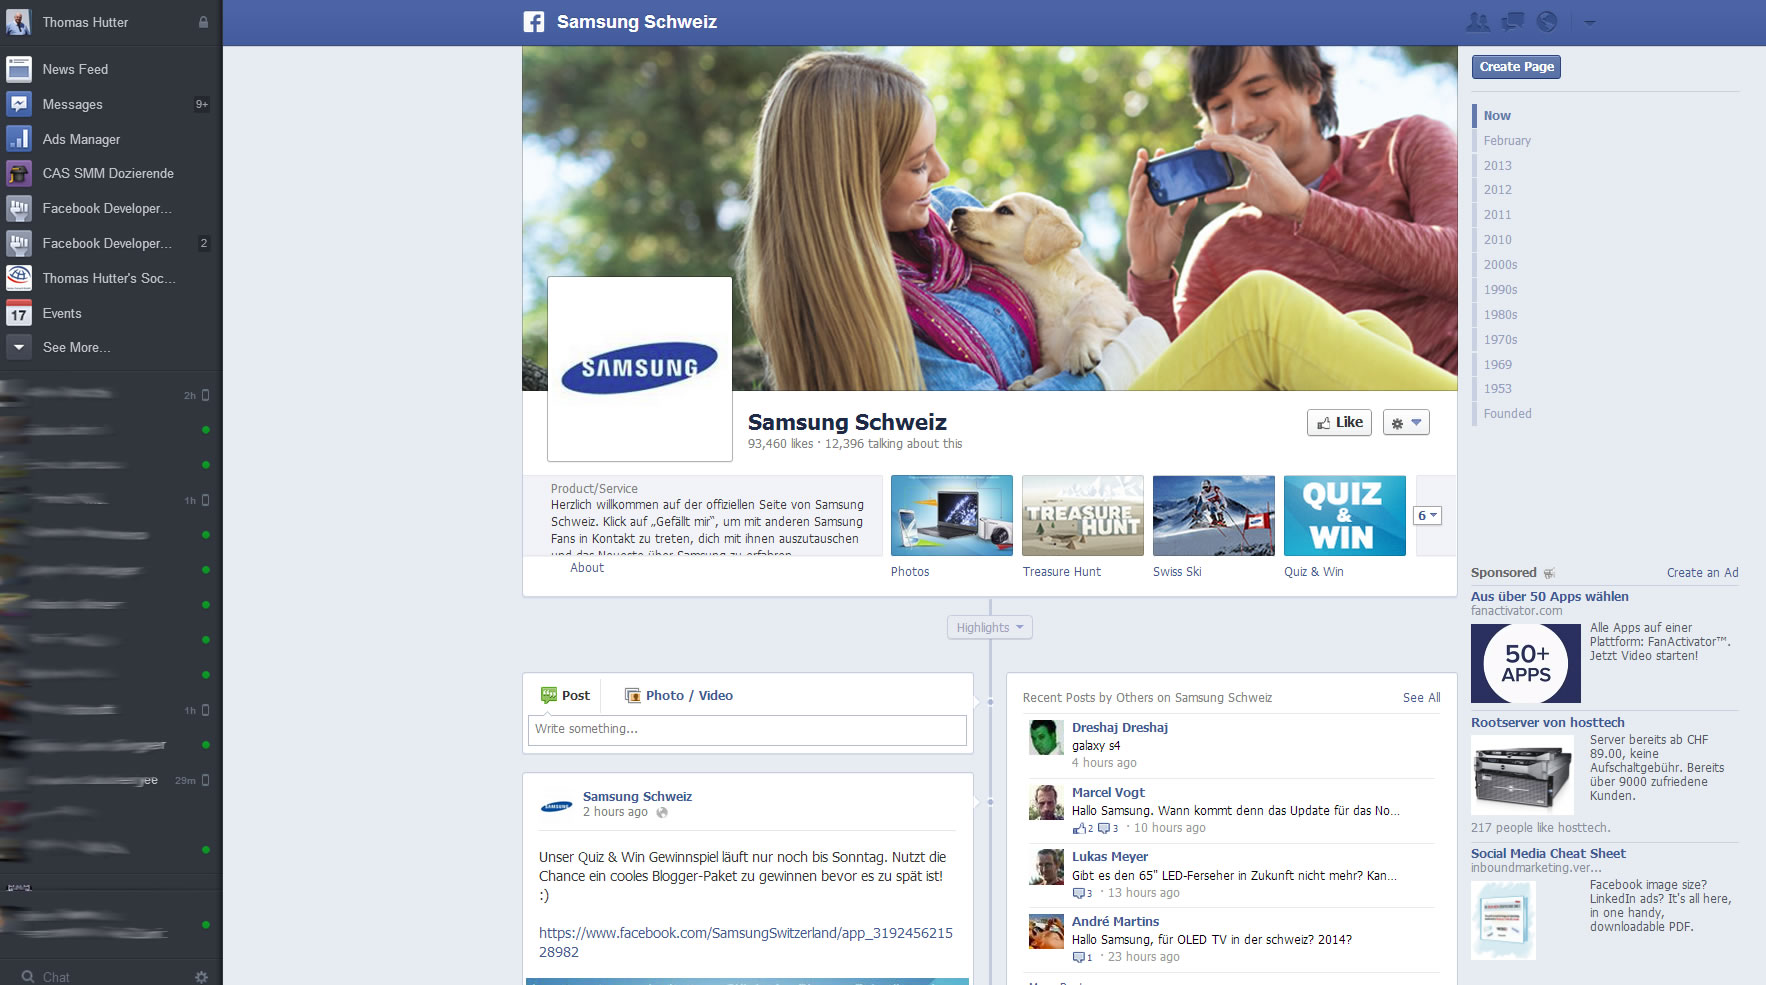Like the Samsung Schweiz page
This screenshot has height=985, width=1766.
tap(1339, 422)
